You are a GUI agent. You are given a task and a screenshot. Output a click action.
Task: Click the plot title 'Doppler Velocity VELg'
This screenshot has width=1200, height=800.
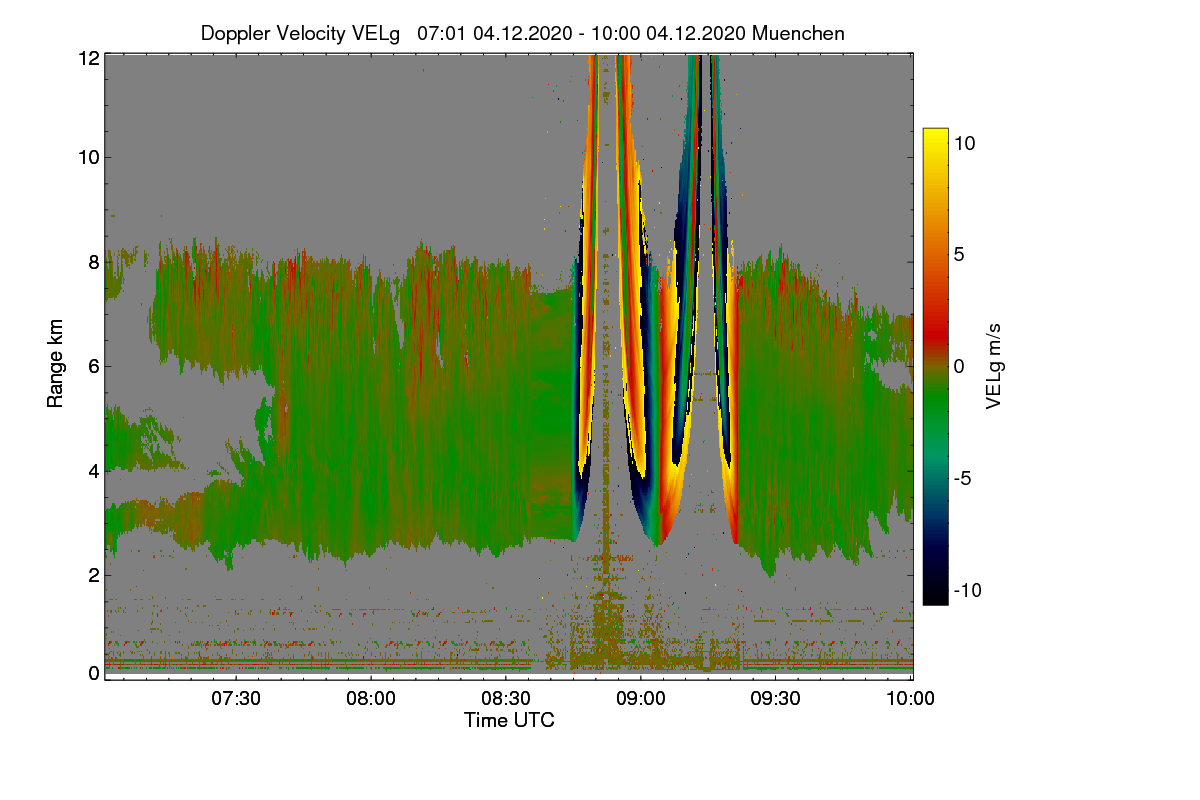click(302, 33)
